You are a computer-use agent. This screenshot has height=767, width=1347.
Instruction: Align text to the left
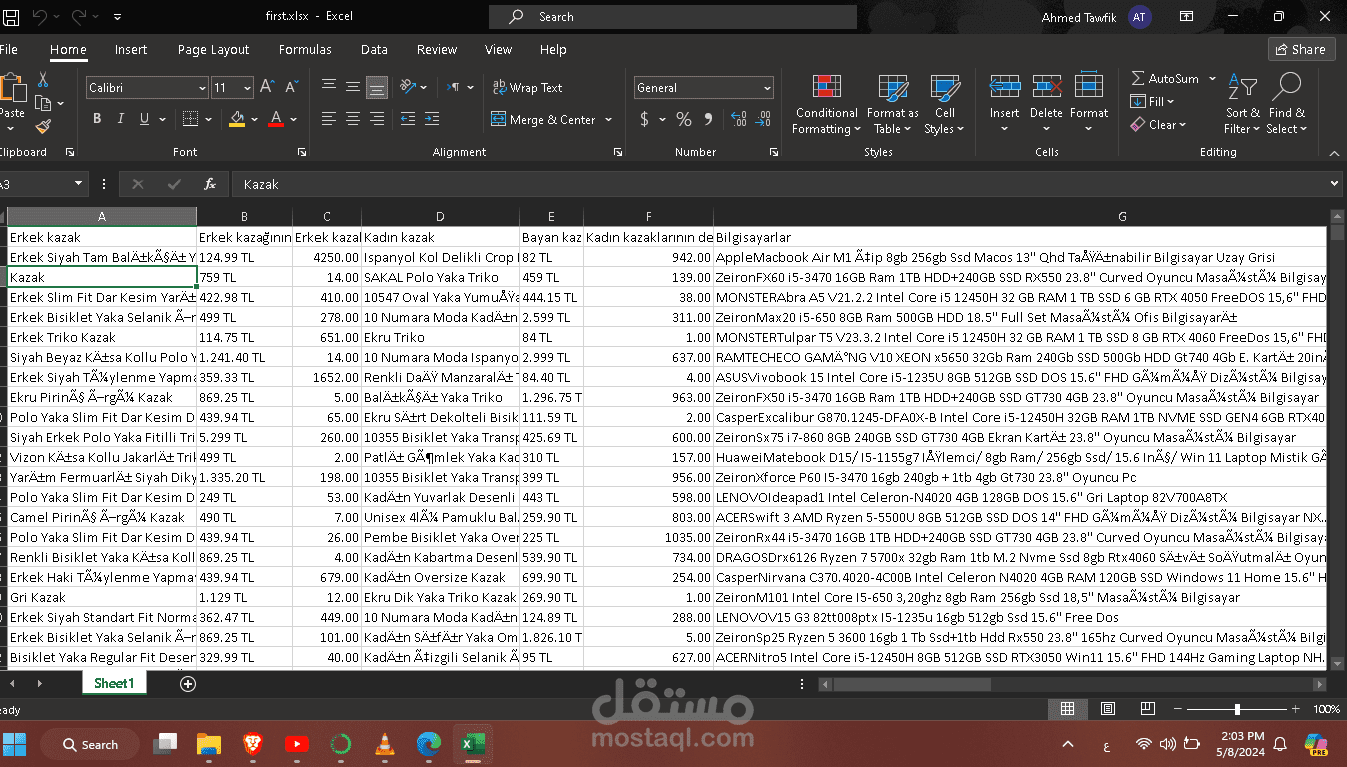point(329,119)
